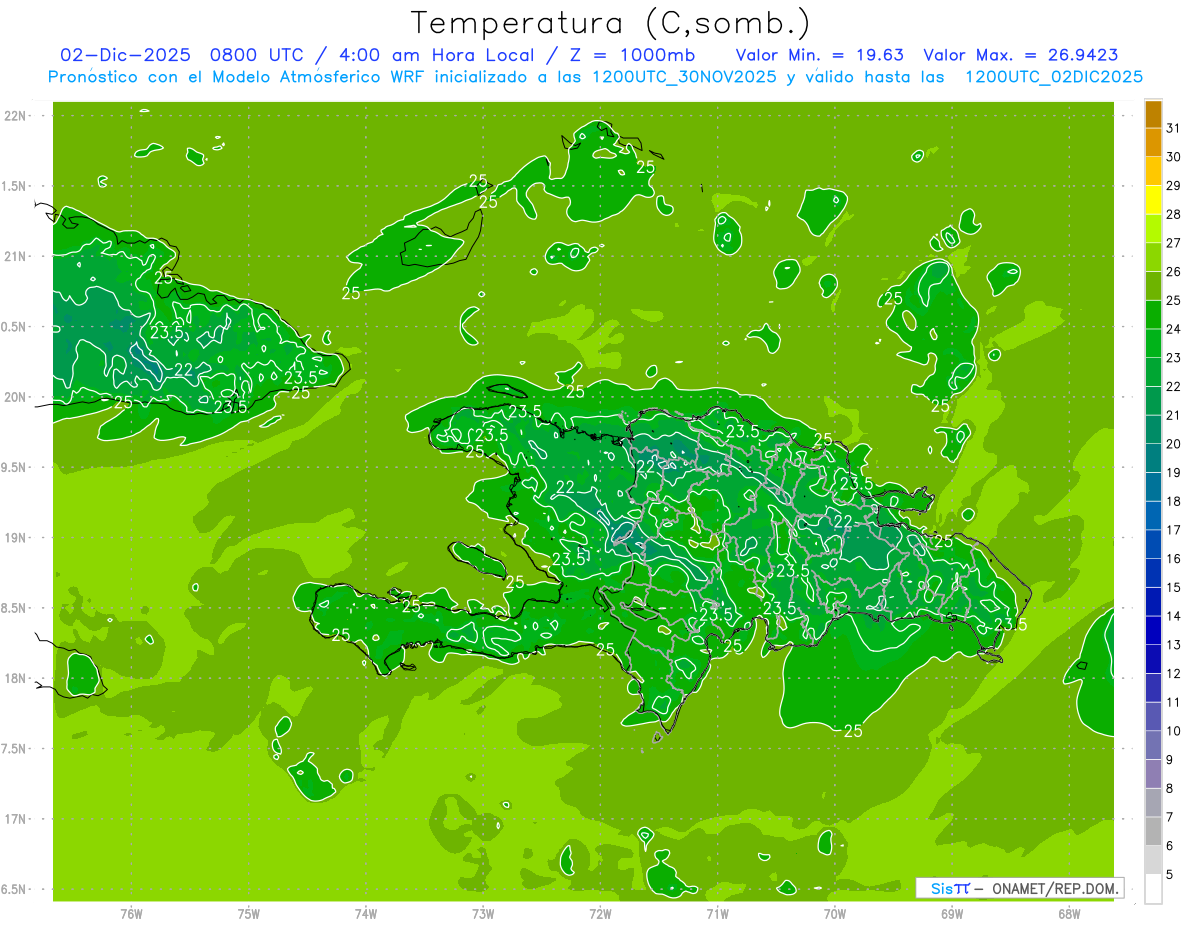This screenshot has width=1200, height=927.
Task: Click the title 'Temperatura (C,somb.)'
Action: tap(611, 23)
